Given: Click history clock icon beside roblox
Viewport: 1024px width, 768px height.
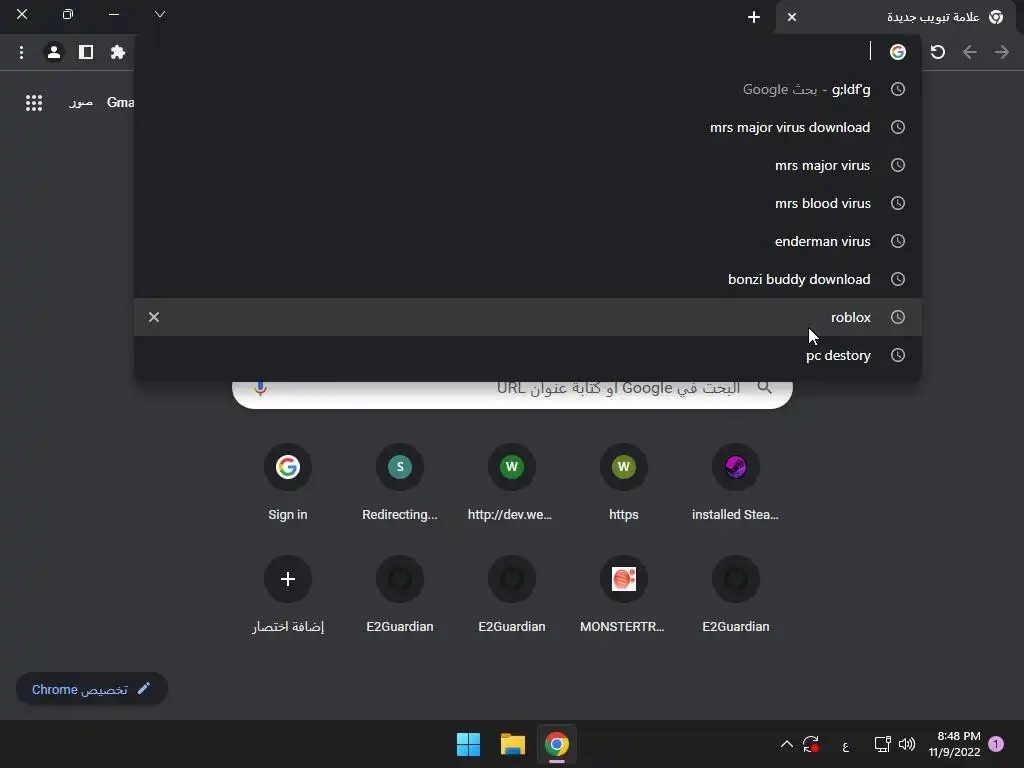Looking at the screenshot, I should pyautogui.click(x=898, y=317).
